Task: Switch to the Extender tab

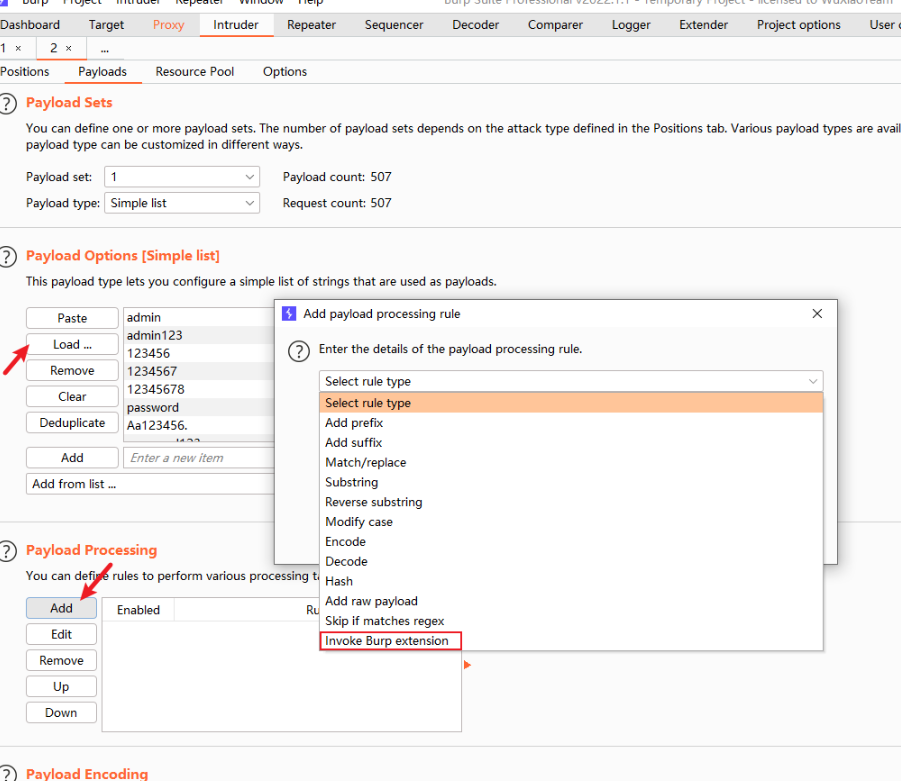Action: point(703,25)
